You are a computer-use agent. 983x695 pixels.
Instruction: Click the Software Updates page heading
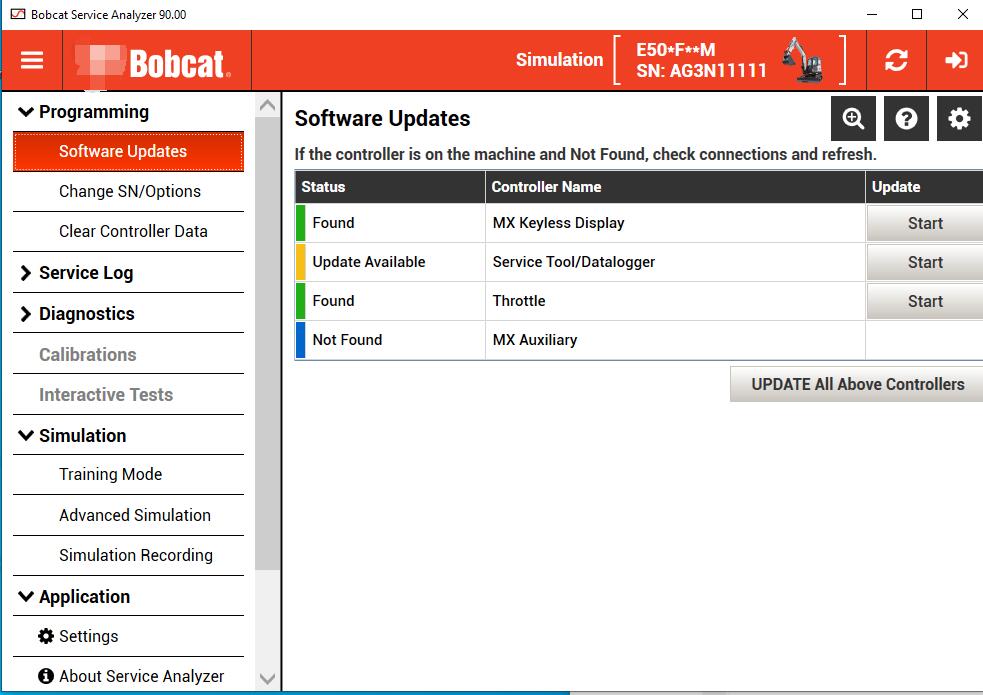(x=382, y=118)
